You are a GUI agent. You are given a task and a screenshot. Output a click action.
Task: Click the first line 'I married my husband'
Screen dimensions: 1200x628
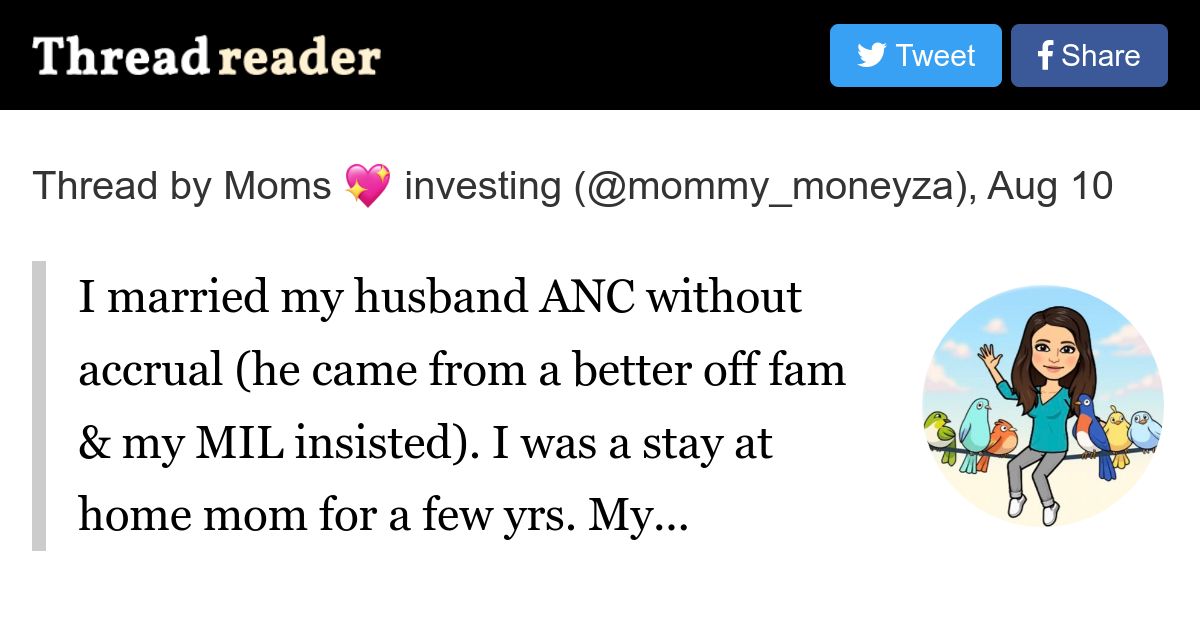coord(440,297)
